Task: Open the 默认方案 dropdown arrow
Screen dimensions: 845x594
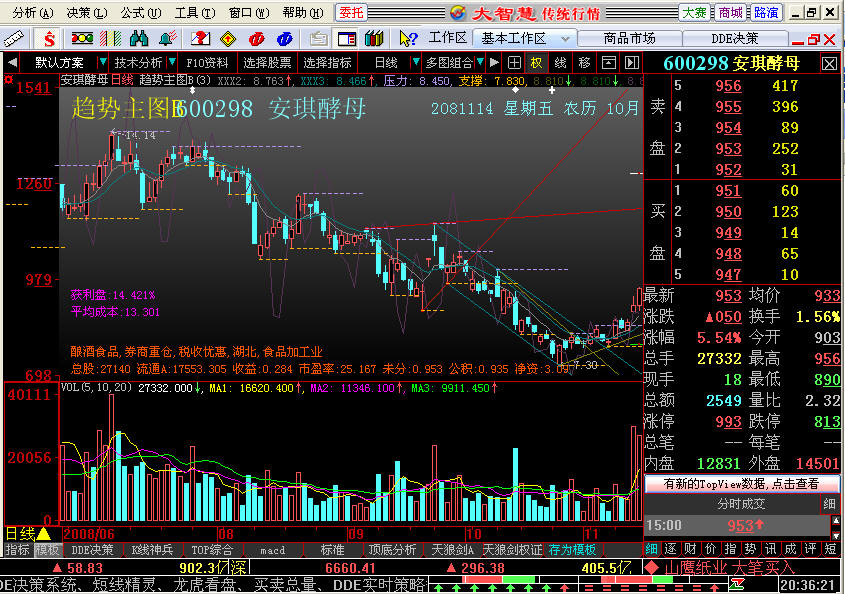Action: pos(102,63)
